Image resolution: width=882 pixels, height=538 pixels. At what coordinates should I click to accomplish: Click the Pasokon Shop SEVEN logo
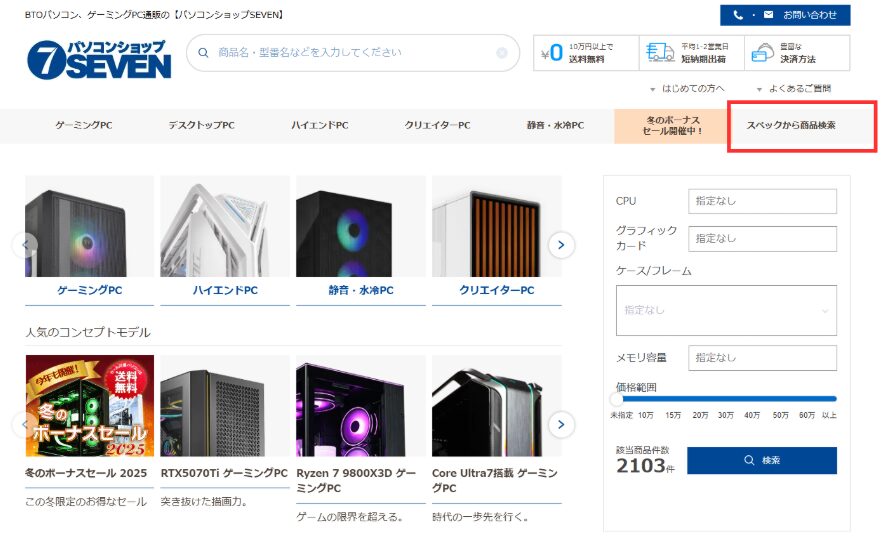pyautogui.click(x=99, y=58)
